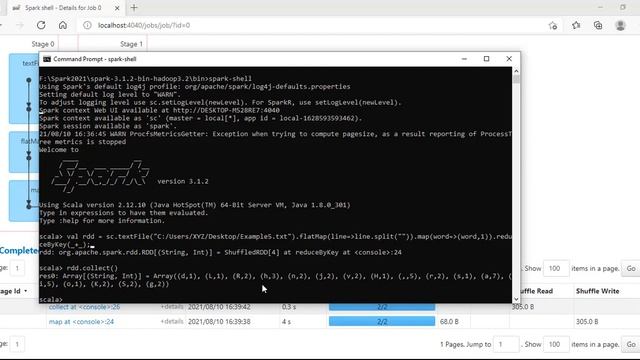
Task: Click the bottom Go pagination button
Action: 631,344
